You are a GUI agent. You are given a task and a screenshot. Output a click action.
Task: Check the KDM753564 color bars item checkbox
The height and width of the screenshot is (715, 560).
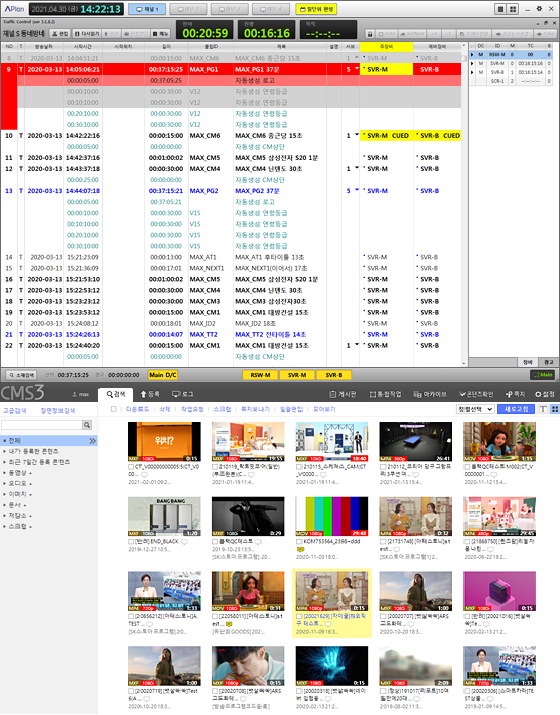point(299,542)
